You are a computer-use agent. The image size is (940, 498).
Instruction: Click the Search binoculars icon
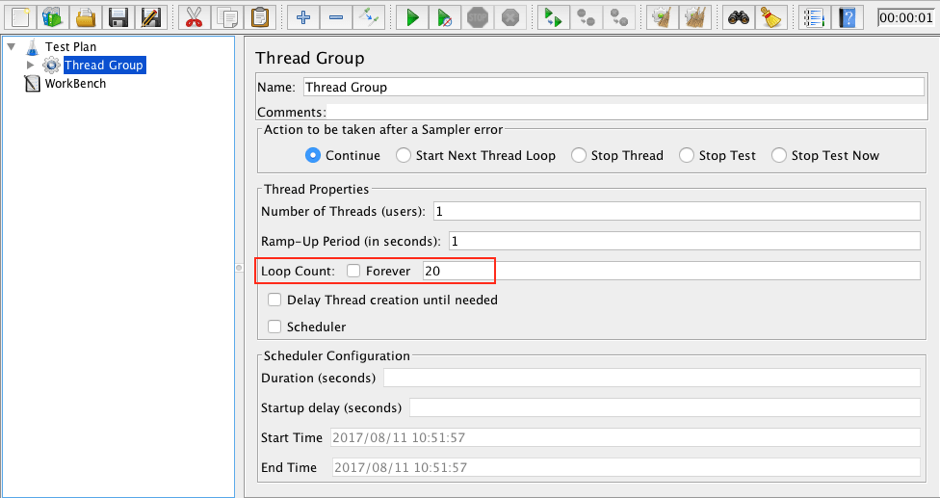point(737,17)
